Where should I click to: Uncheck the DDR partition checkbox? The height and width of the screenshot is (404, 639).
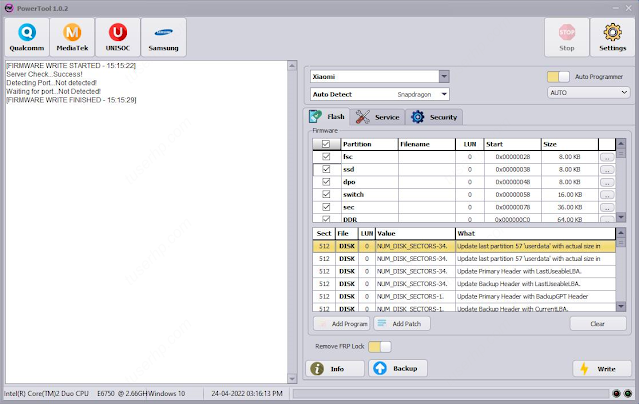[326, 219]
